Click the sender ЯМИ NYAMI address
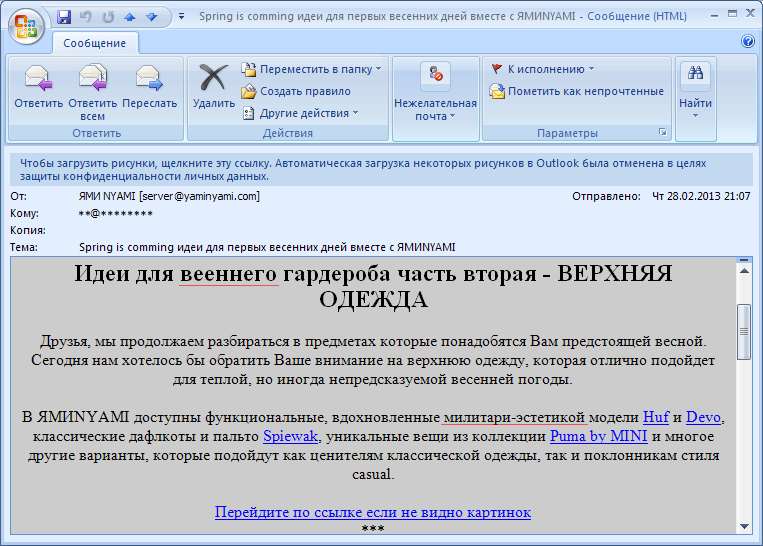 169,196
